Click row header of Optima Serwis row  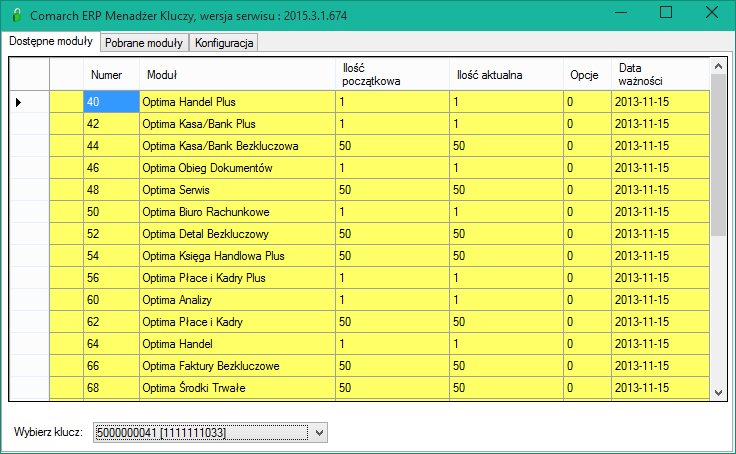pyautogui.click(x=30, y=190)
